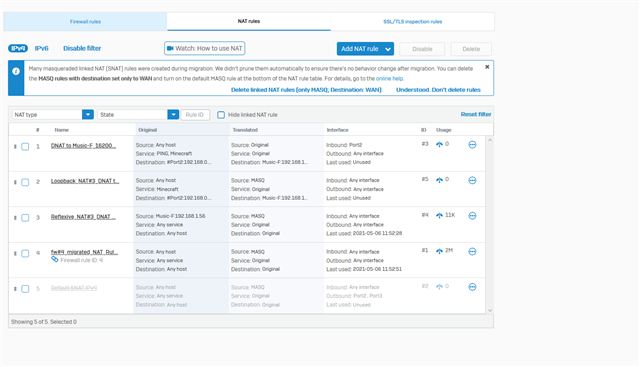Switch to IPv4 filter
This screenshot has width=640, height=367.
tap(18, 48)
